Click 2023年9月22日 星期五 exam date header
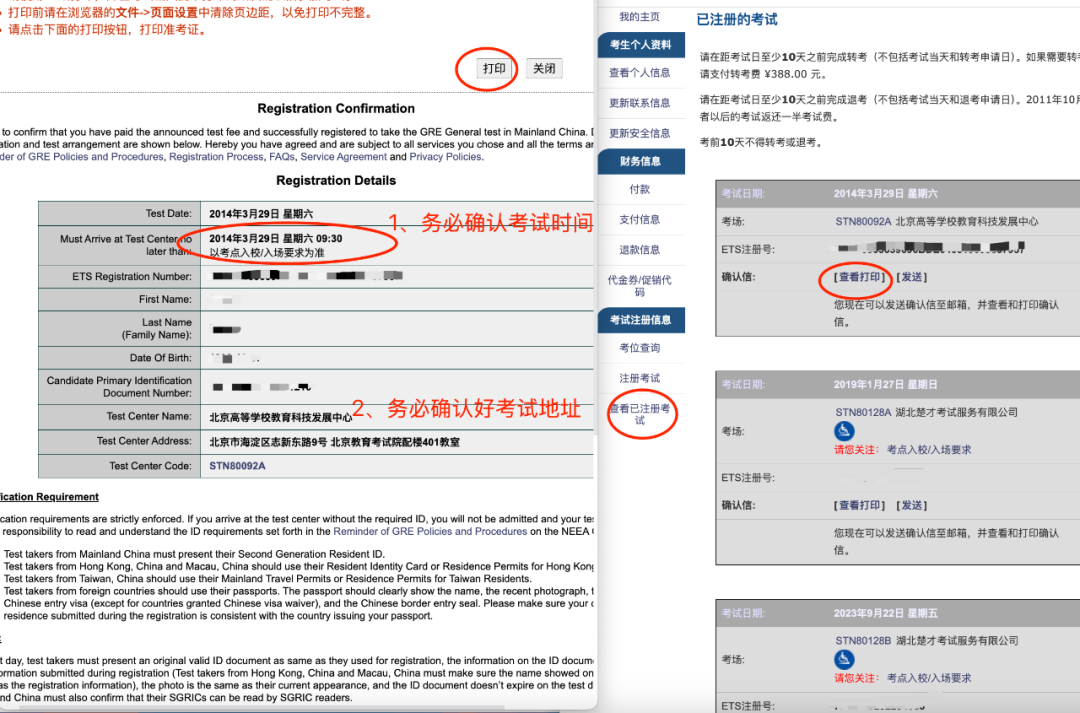Viewport: 1080px width, 713px height. 885,613
